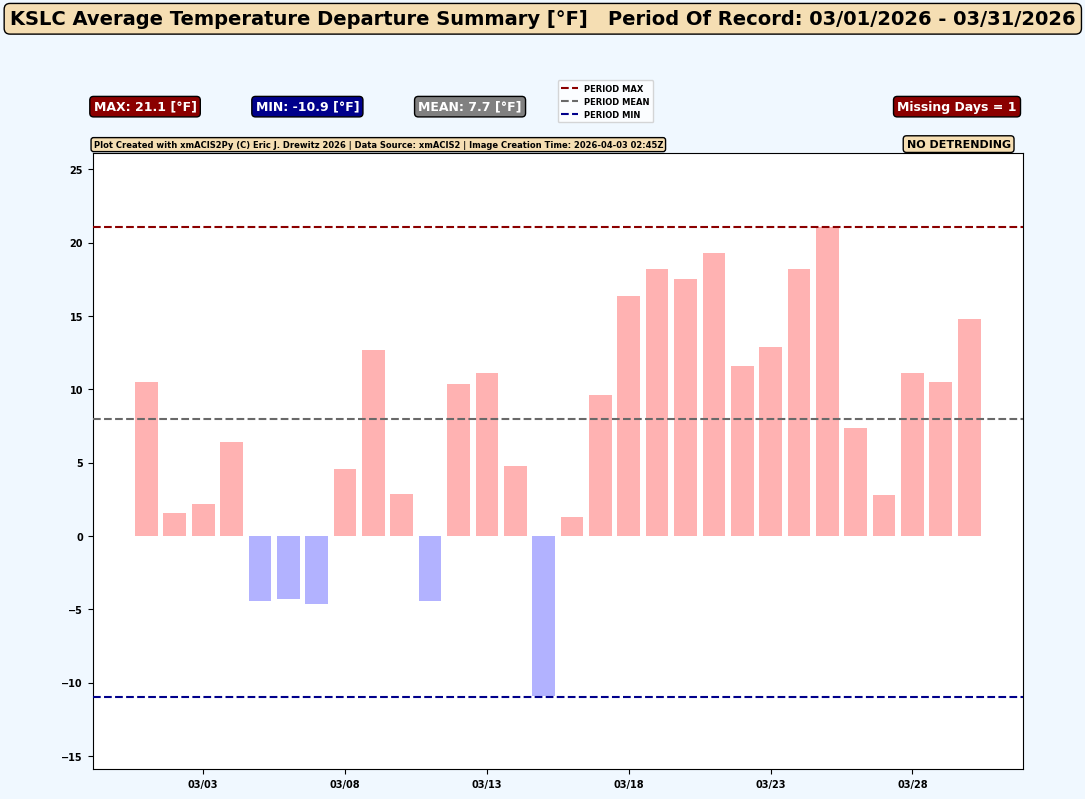Click the −15 y-axis tick label
Image resolution: width=1085 pixels, height=799 pixels.
pos(72,757)
